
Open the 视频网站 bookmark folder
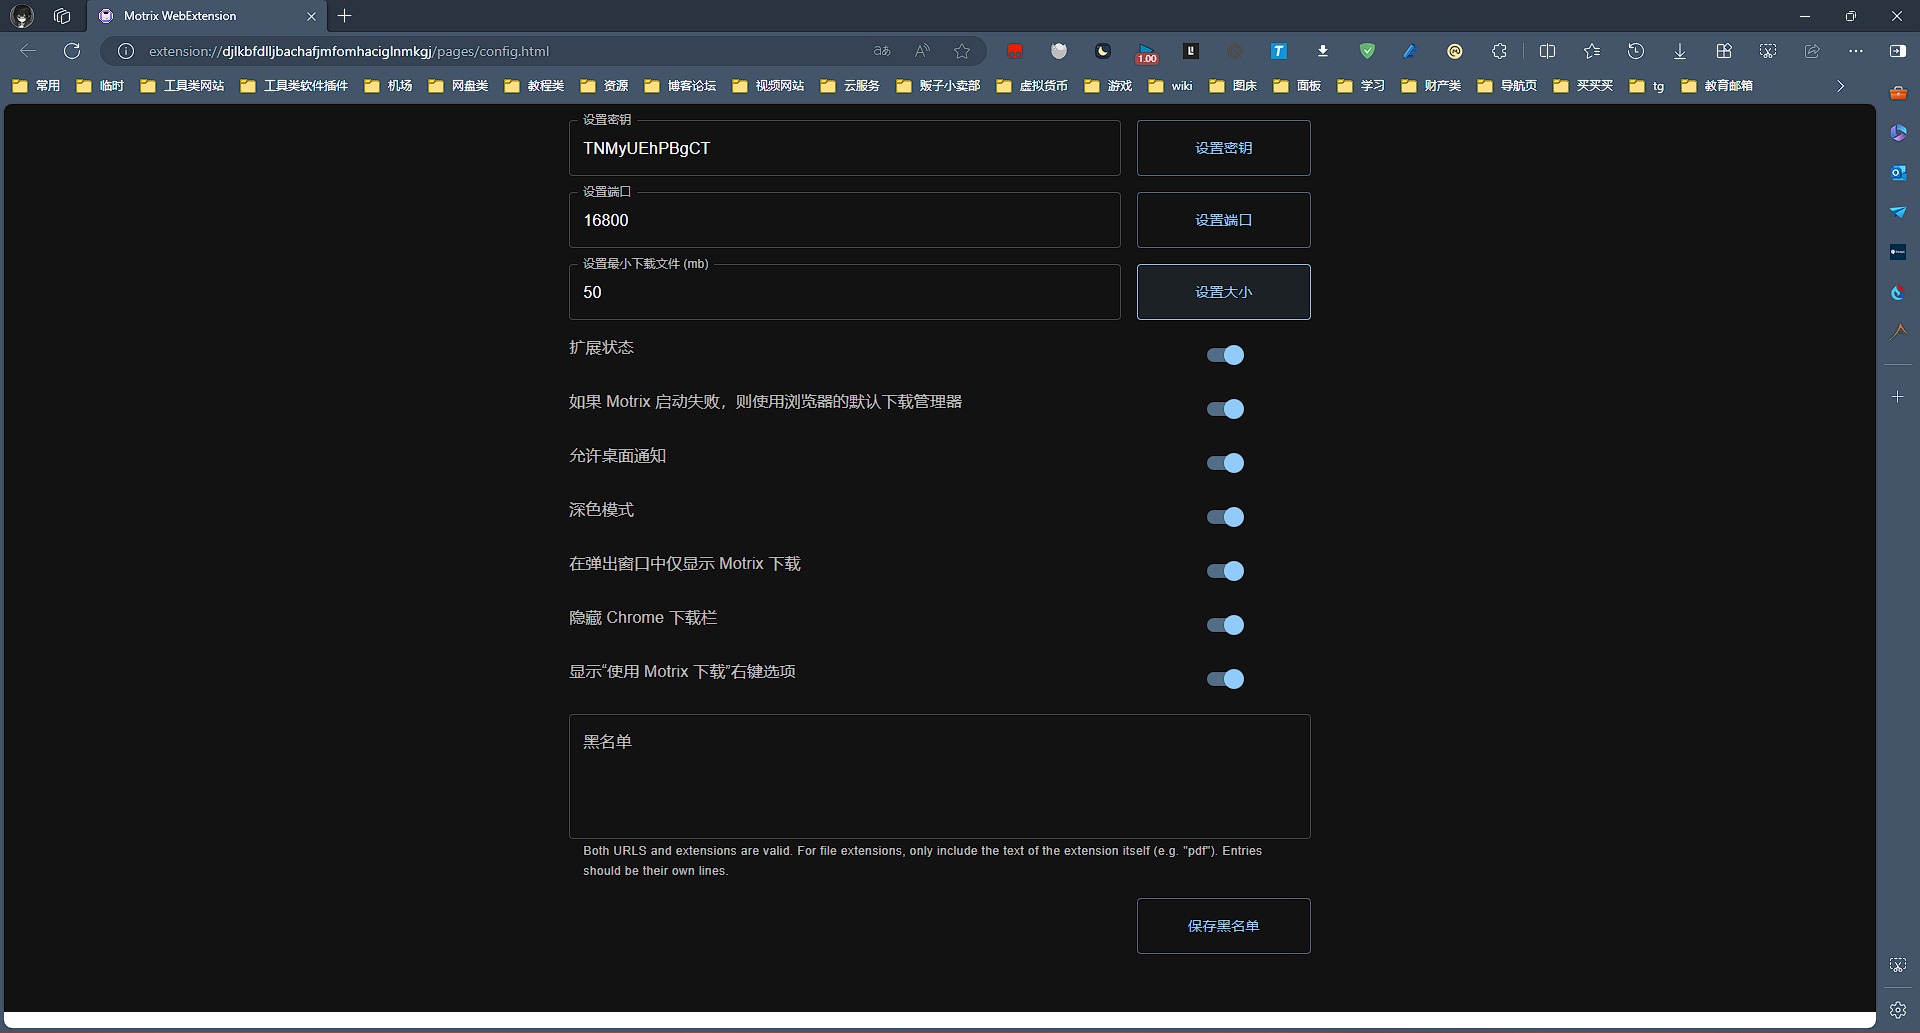click(x=769, y=86)
